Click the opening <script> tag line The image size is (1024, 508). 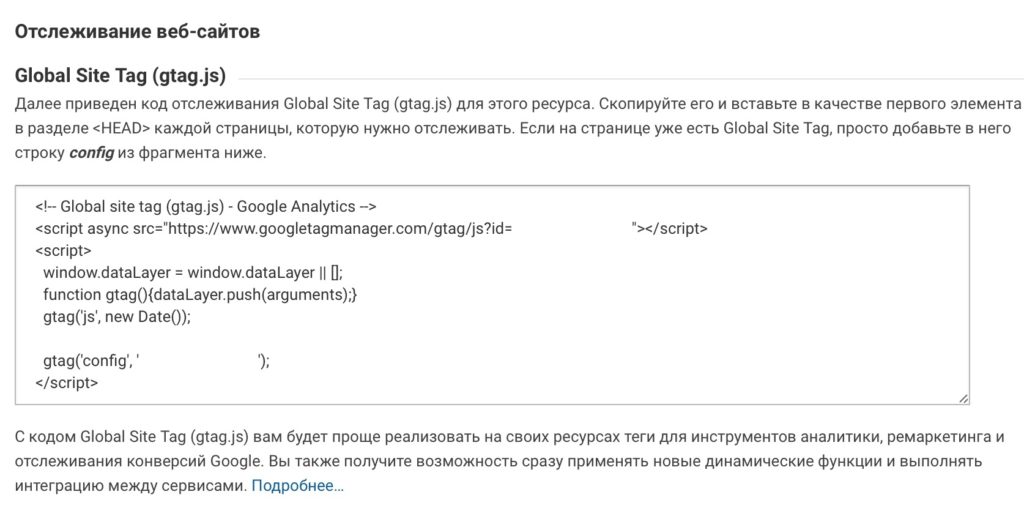click(x=63, y=251)
